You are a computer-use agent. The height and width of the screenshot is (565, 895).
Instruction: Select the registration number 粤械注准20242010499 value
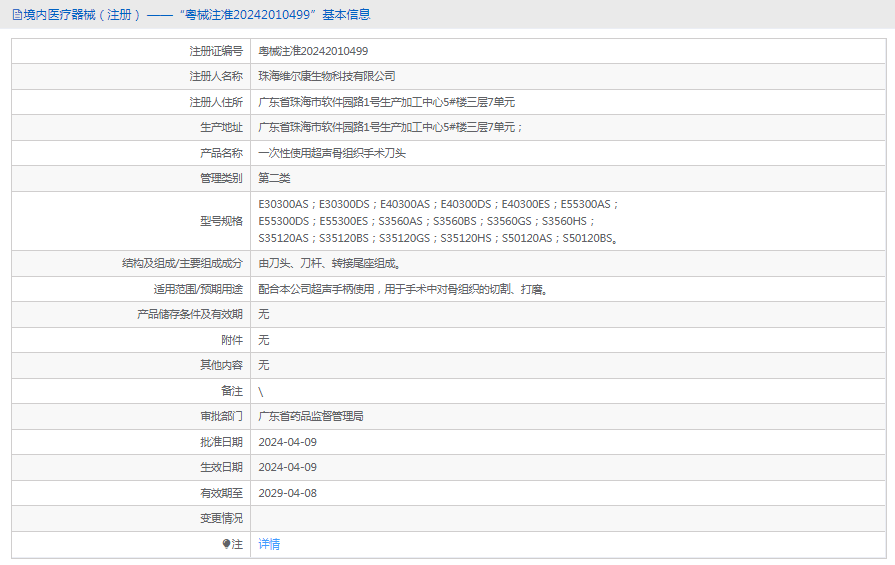tap(313, 51)
